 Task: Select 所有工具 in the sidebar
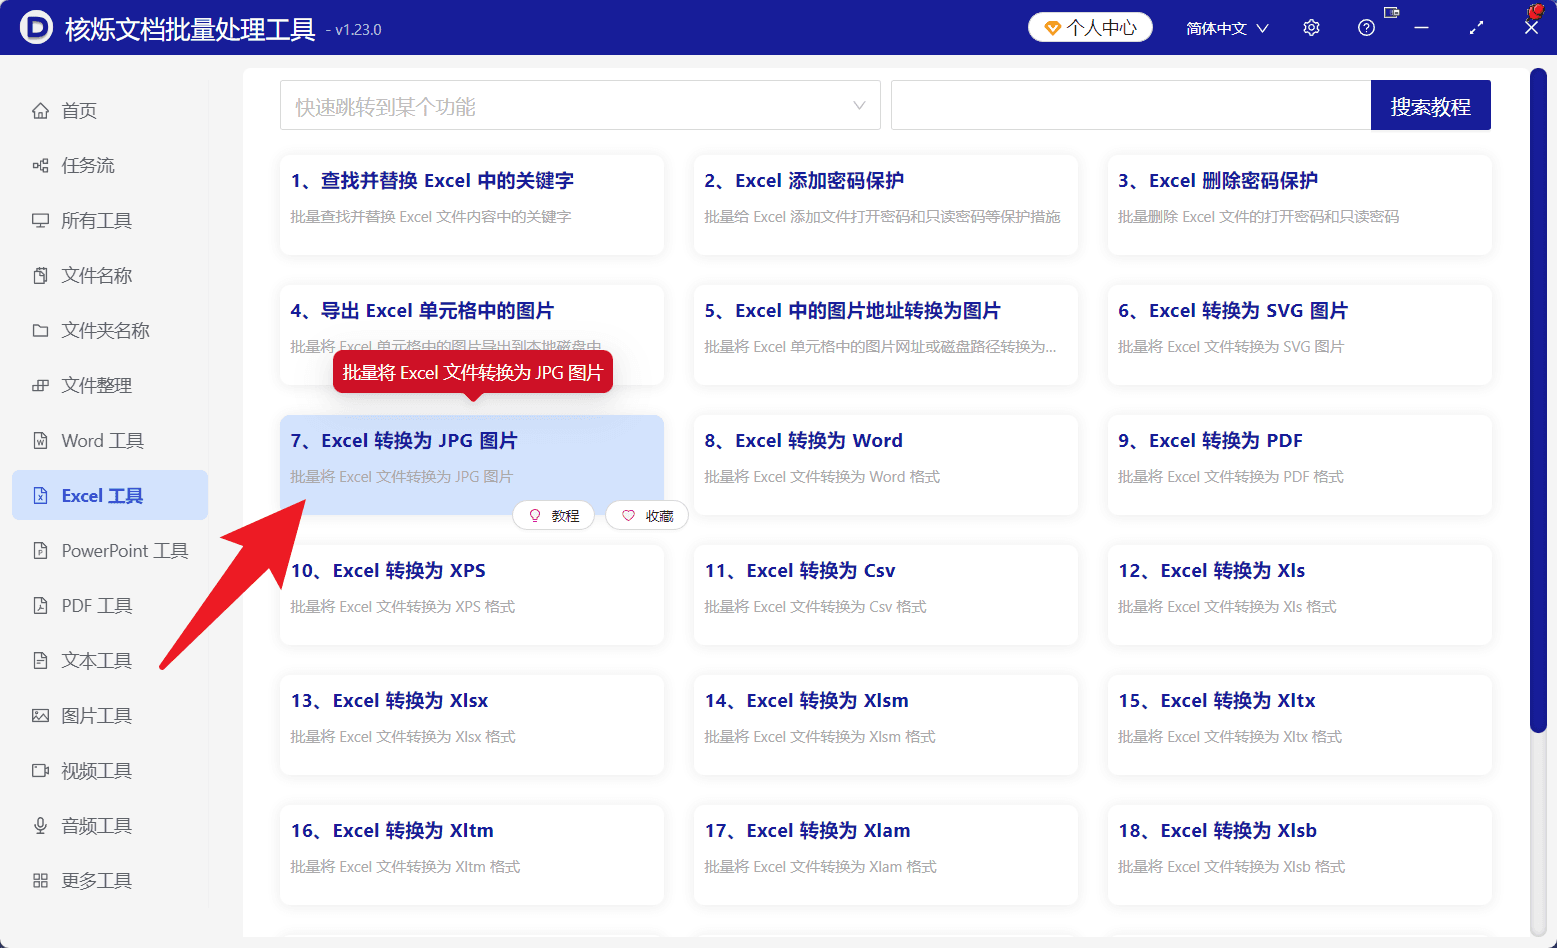click(110, 221)
